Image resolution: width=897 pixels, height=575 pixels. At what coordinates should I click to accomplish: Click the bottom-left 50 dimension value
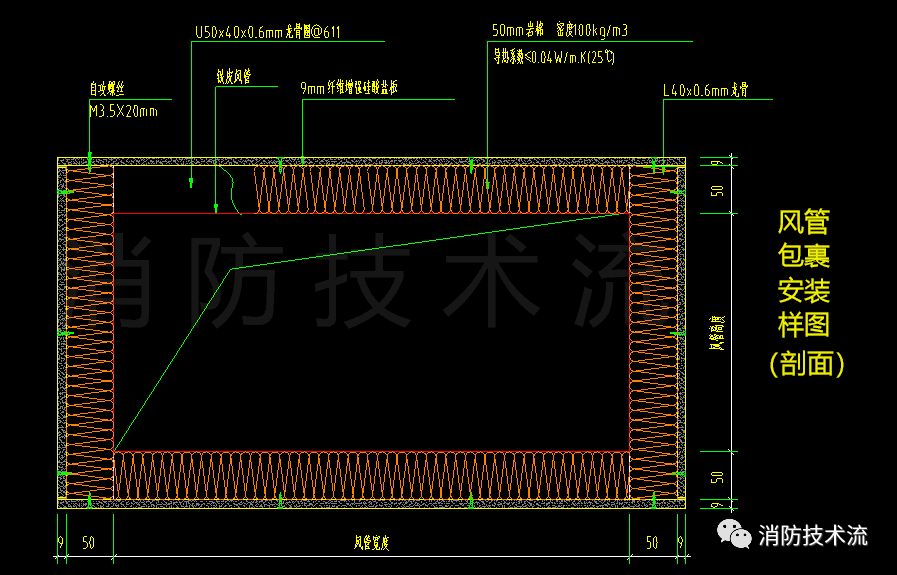[x=88, y=543]
